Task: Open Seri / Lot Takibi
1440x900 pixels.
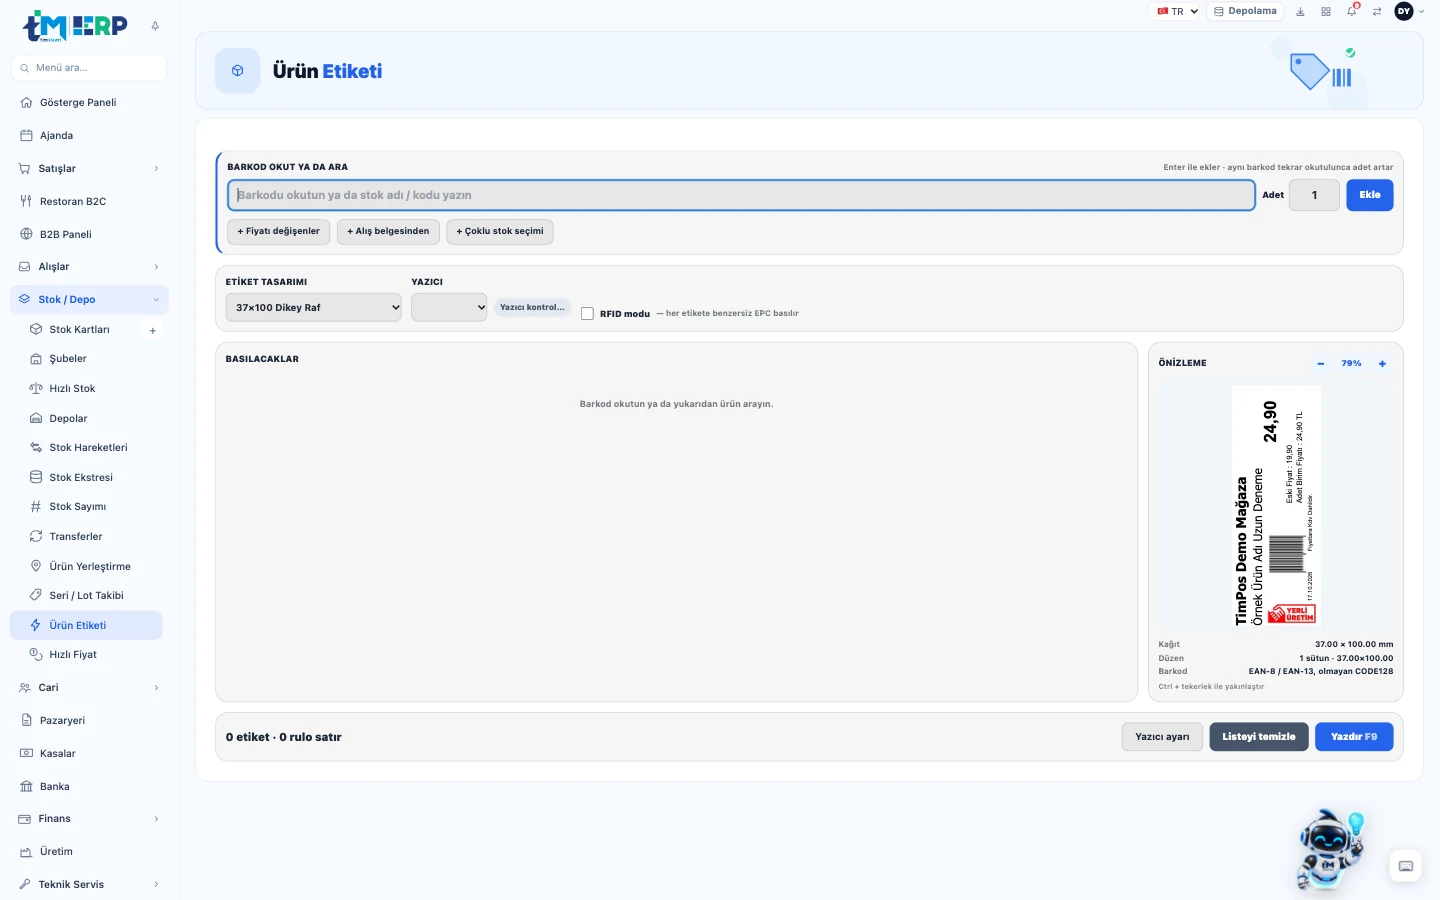Action: (86, 596)
